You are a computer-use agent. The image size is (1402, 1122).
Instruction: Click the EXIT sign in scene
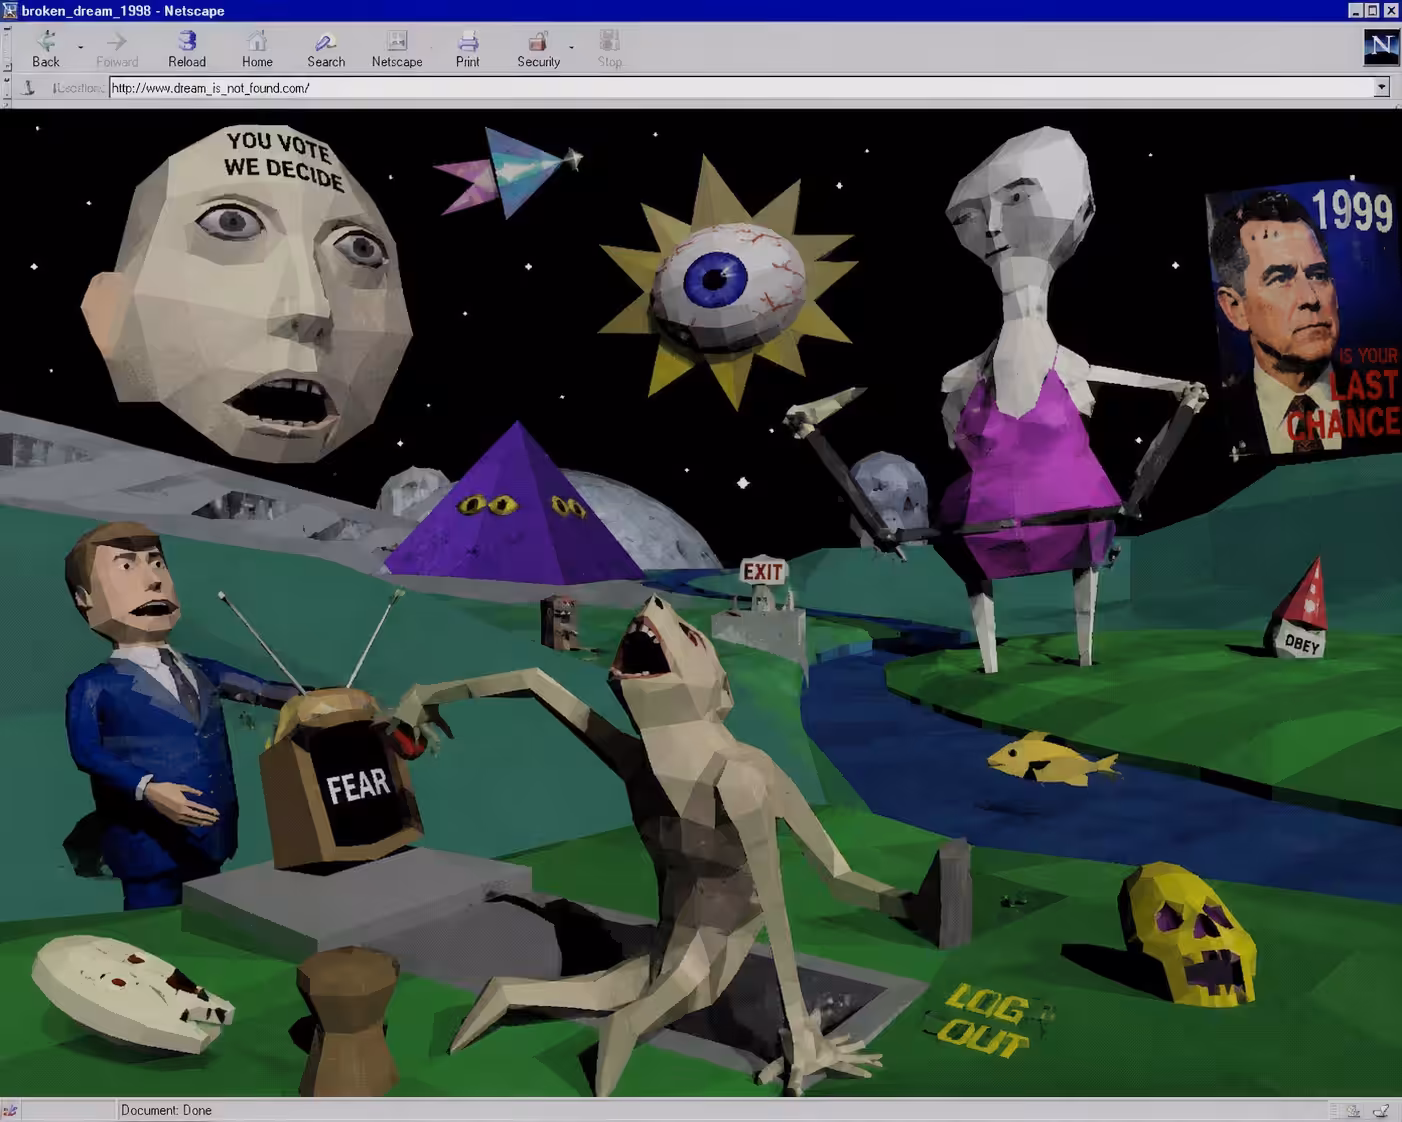coord(763,571)
